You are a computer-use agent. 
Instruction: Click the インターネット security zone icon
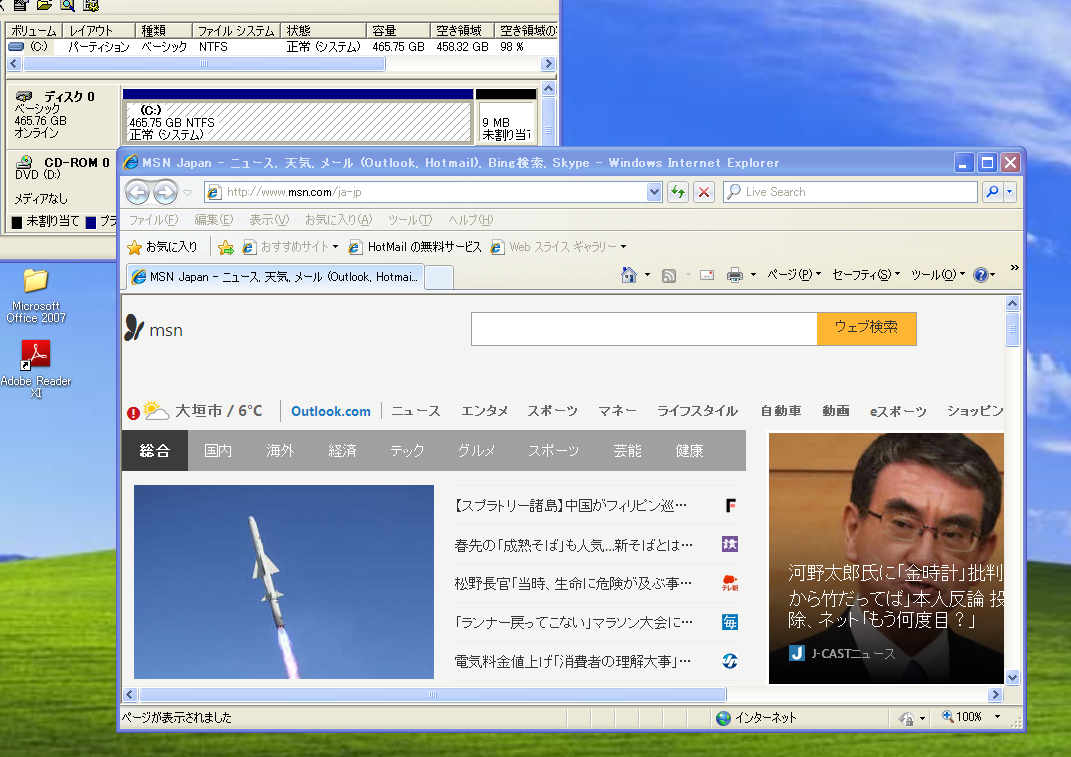coord(723,718)
